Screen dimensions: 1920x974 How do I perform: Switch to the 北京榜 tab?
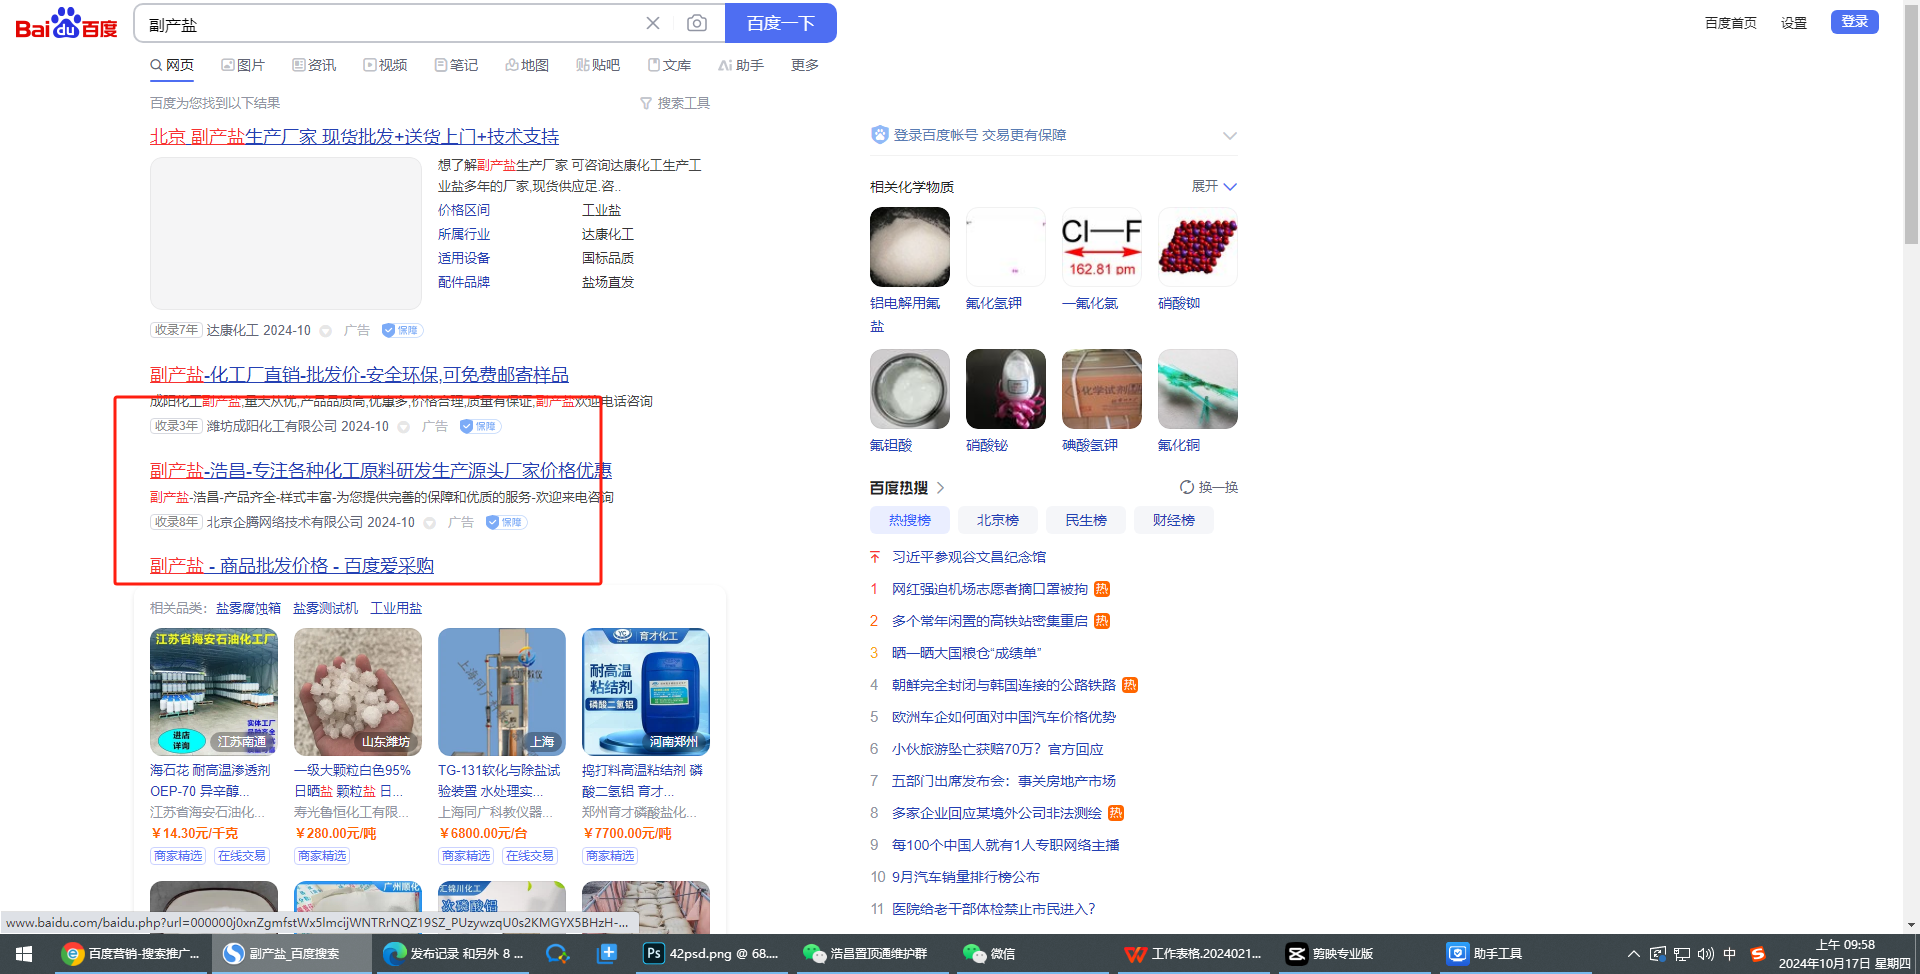coord(998,520)
